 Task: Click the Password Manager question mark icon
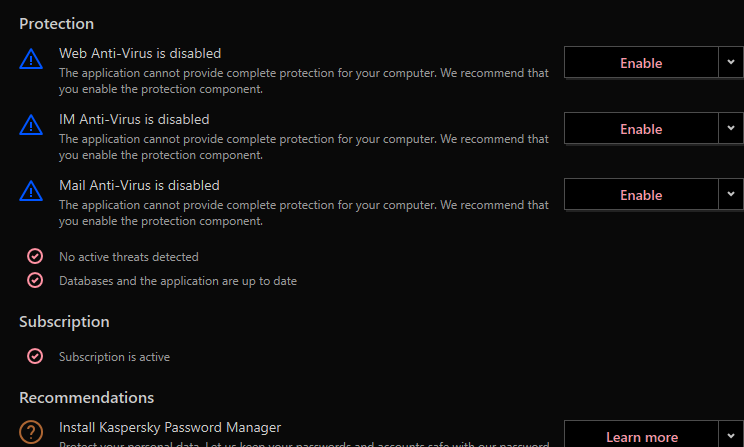click(x=32, y=433)
